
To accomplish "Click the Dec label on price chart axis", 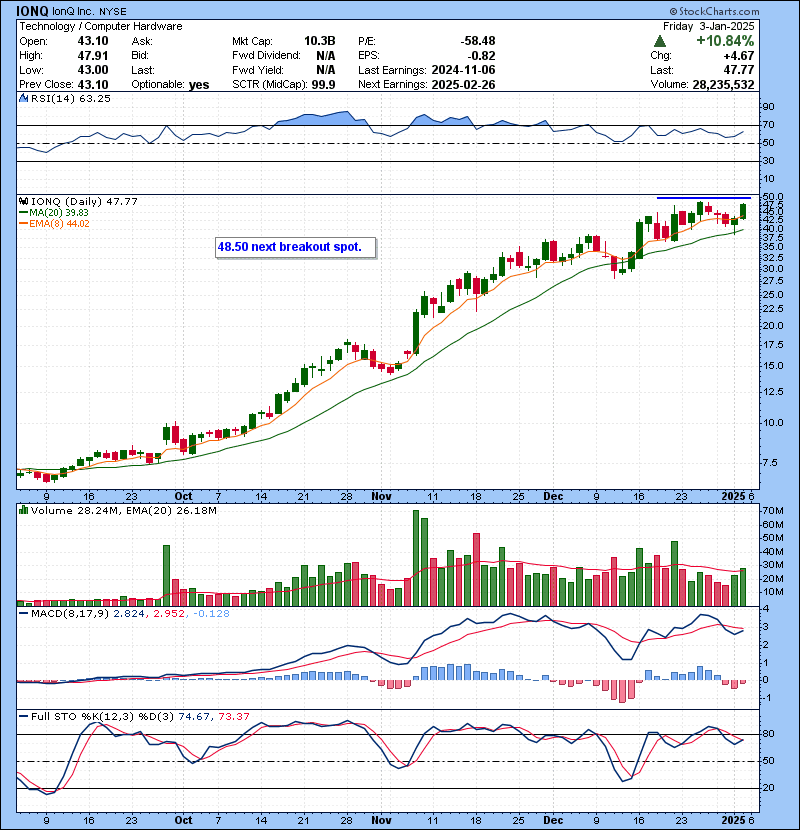I will coord(553,497).
